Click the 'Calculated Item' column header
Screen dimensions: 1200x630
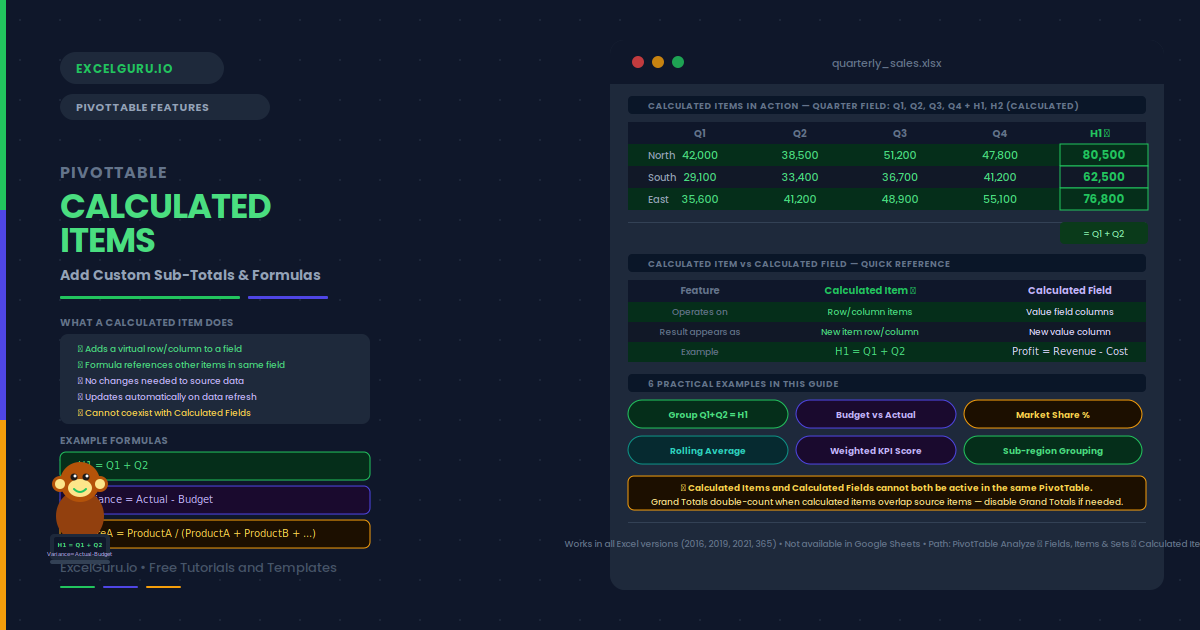[x=870, y=290]
